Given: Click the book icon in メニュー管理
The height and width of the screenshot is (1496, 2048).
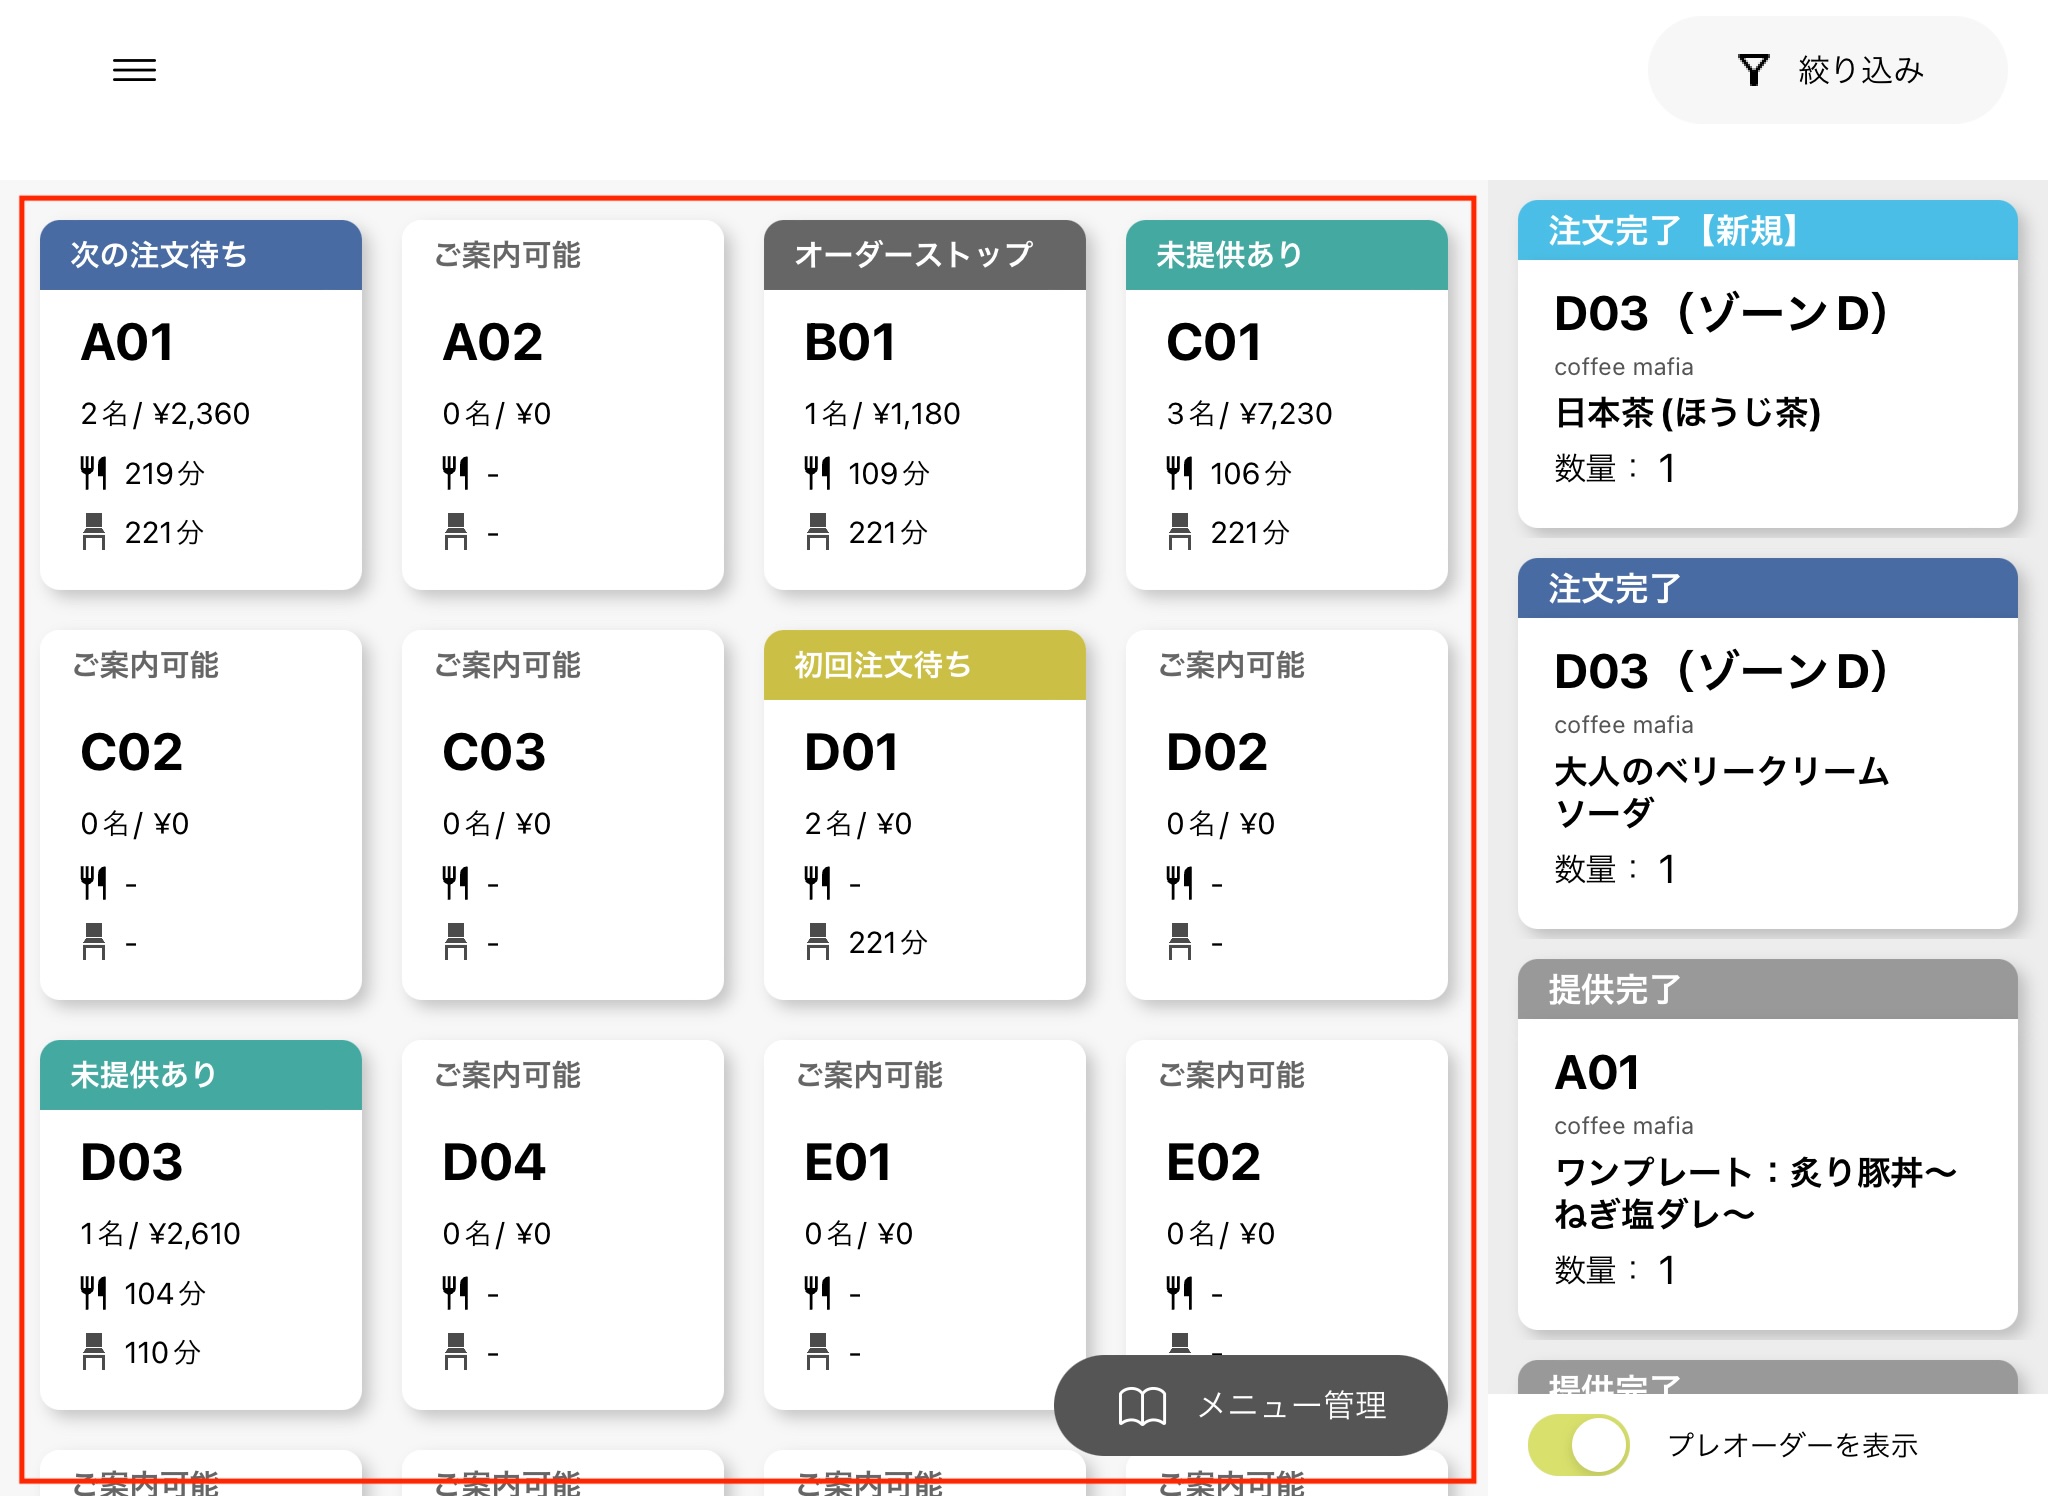Looking at the screenshot, I should tap(1142, 1406).
